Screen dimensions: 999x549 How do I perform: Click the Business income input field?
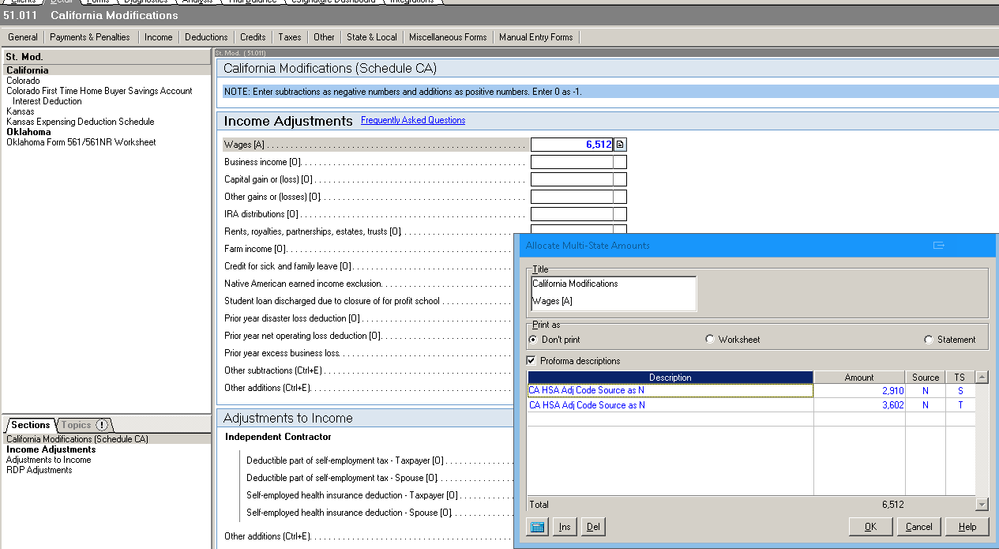click(x=571, y=162)
